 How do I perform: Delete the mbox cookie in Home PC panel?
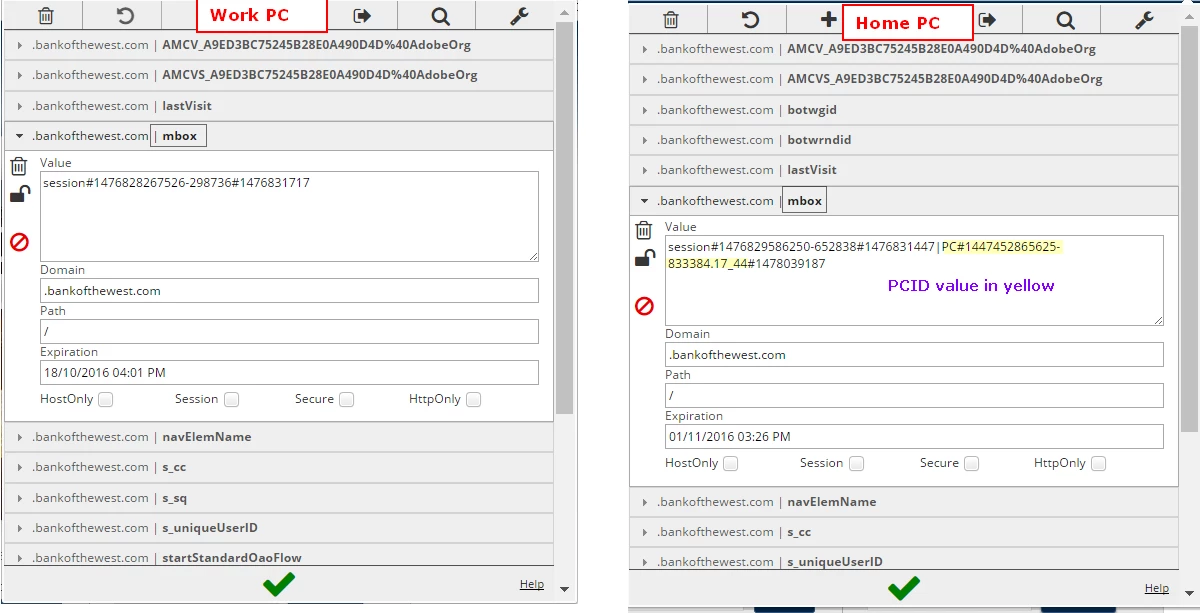click(x=644, y=231)
